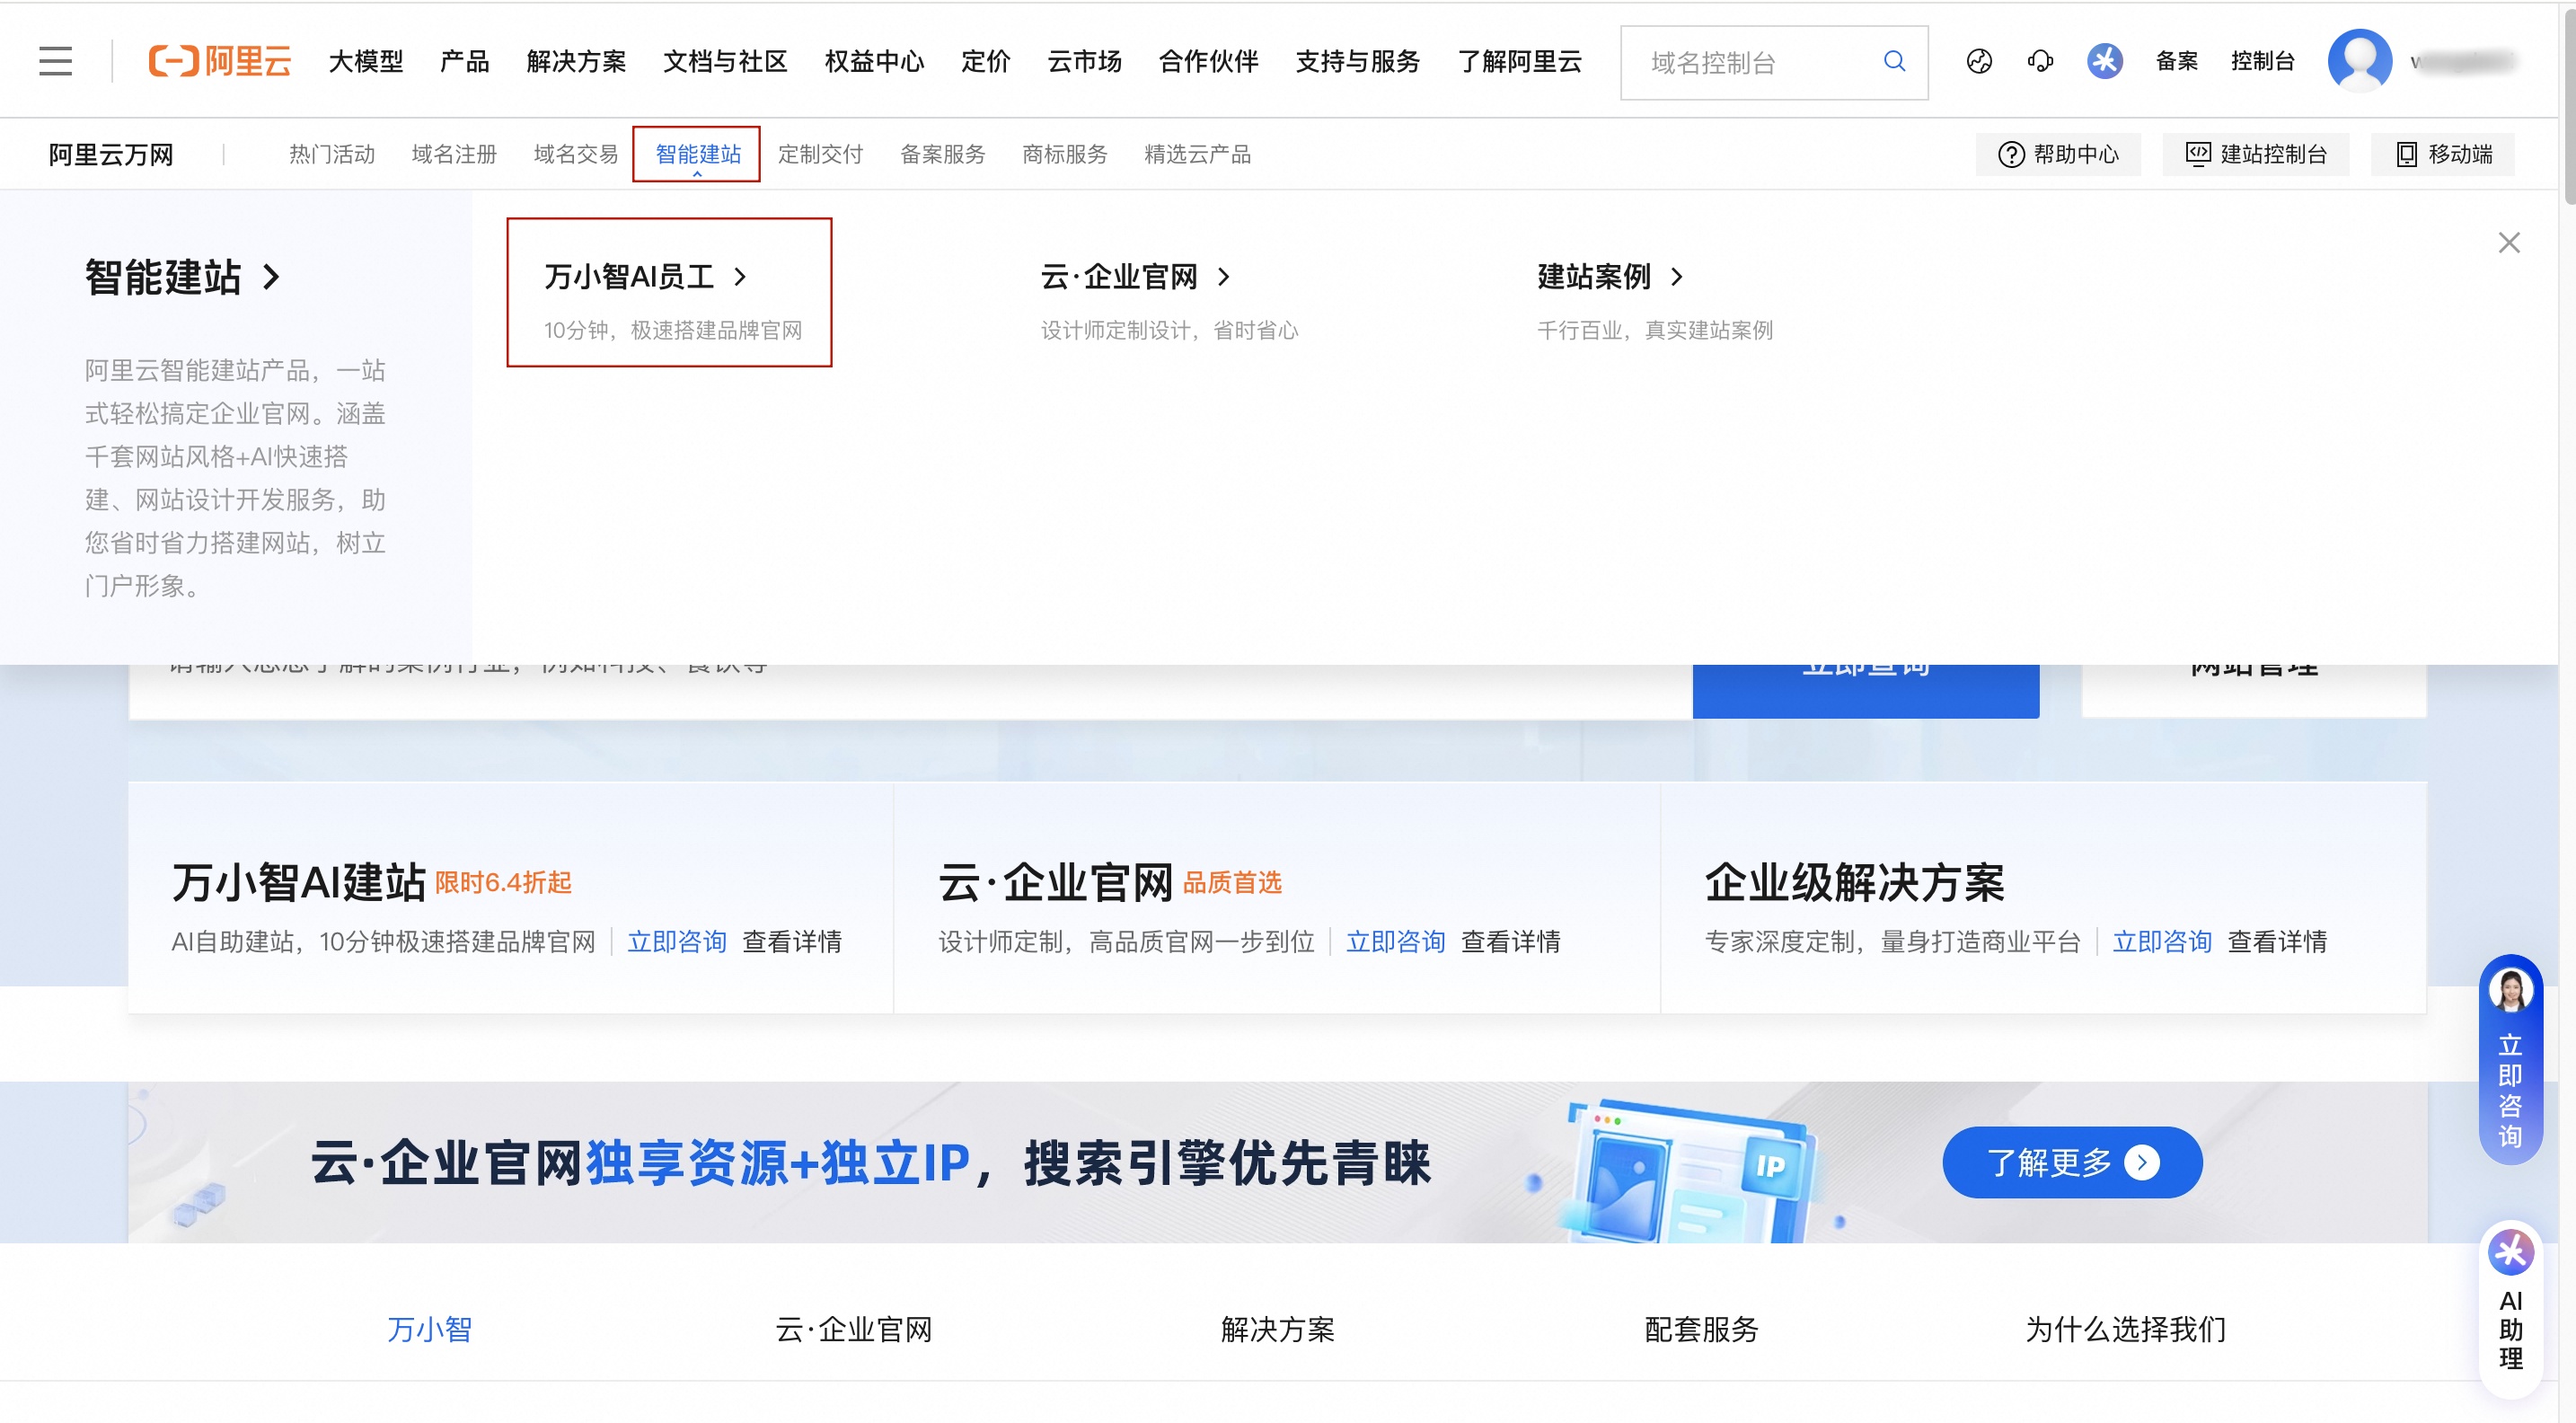
Task: Click the search magnifier in the domain console box
Action: 1893,61
